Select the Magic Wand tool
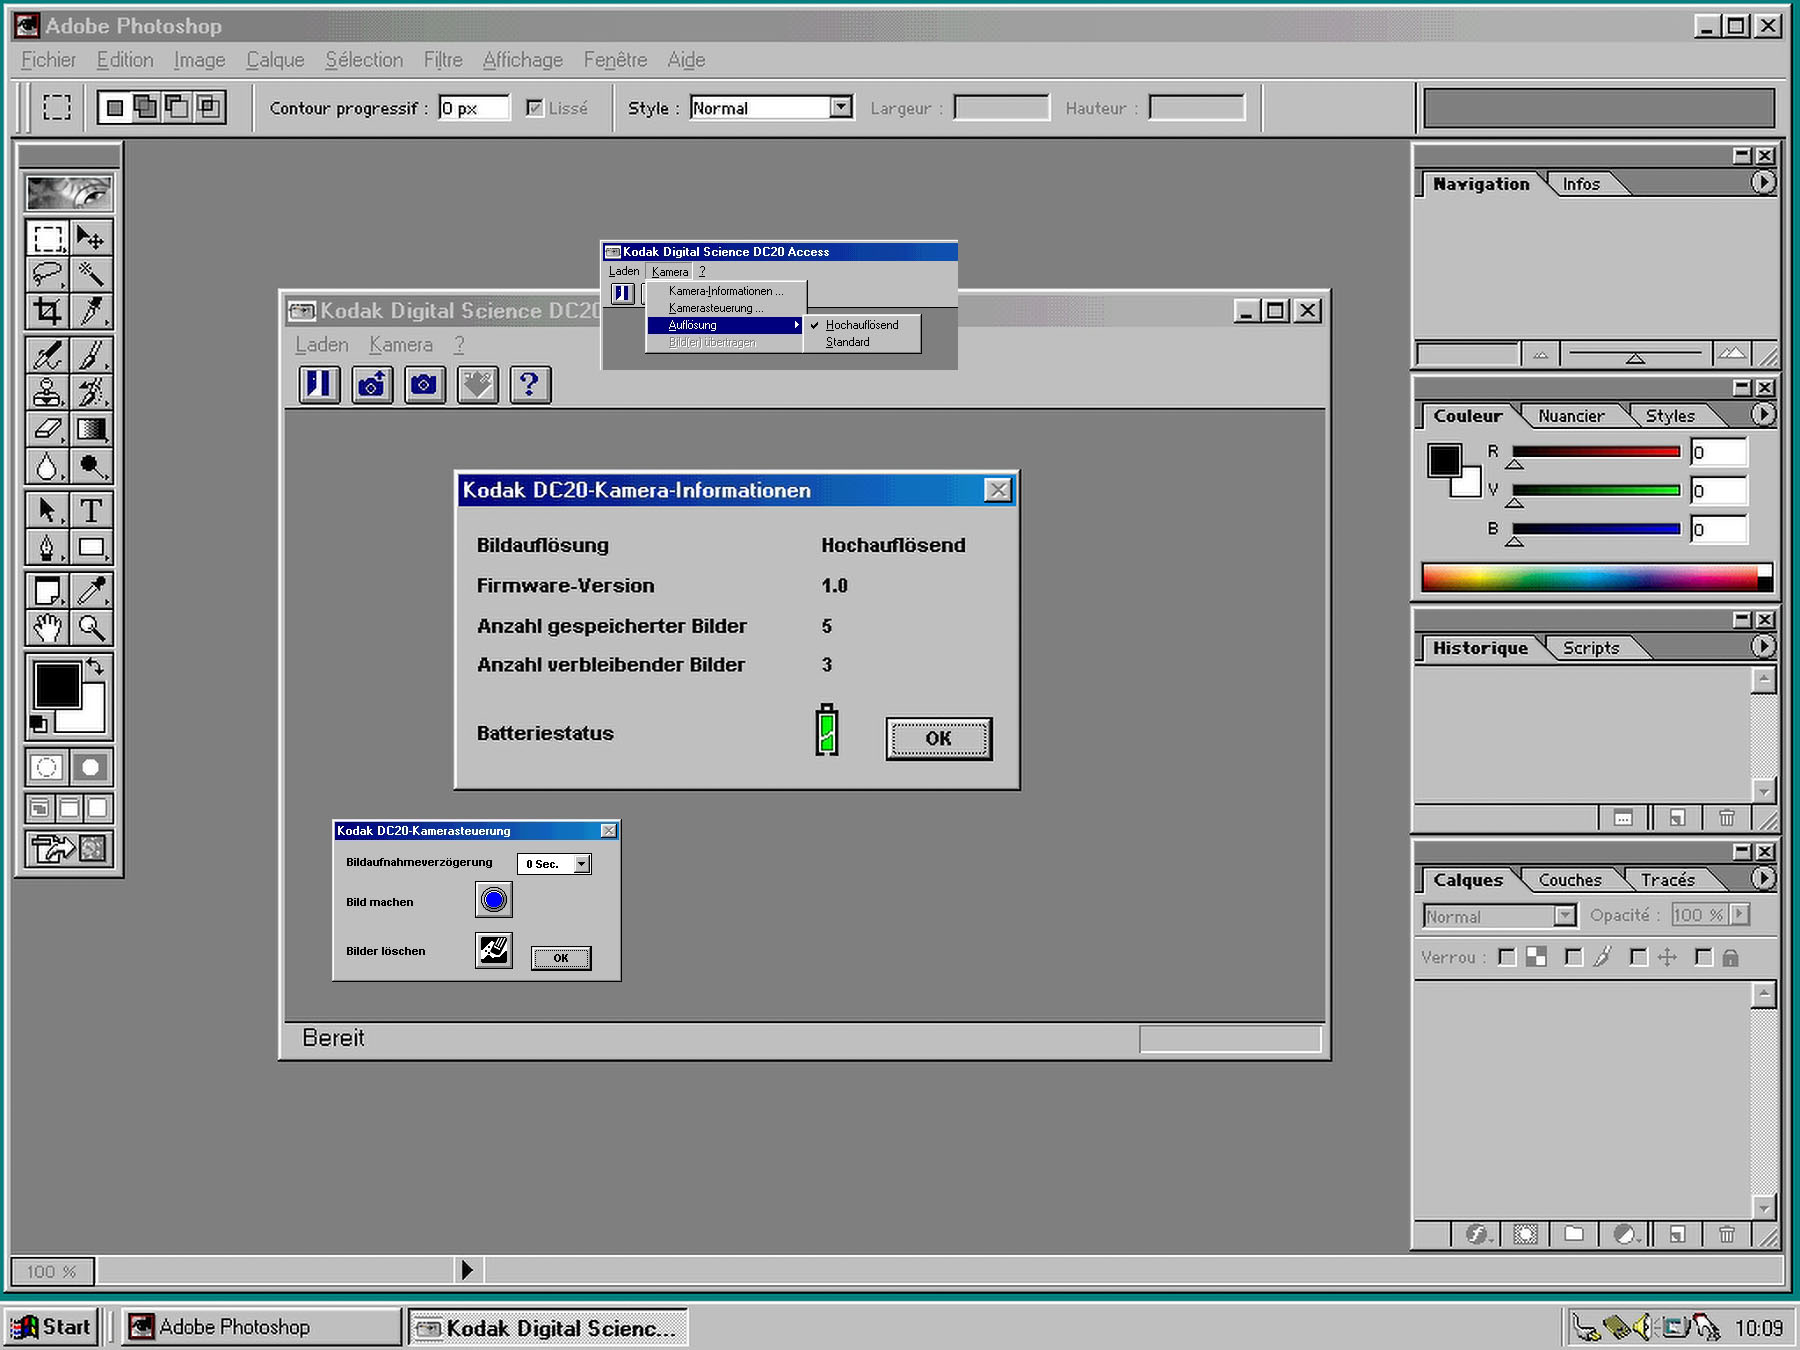This screenshot has width=1800, height=1350. [91, 275]
